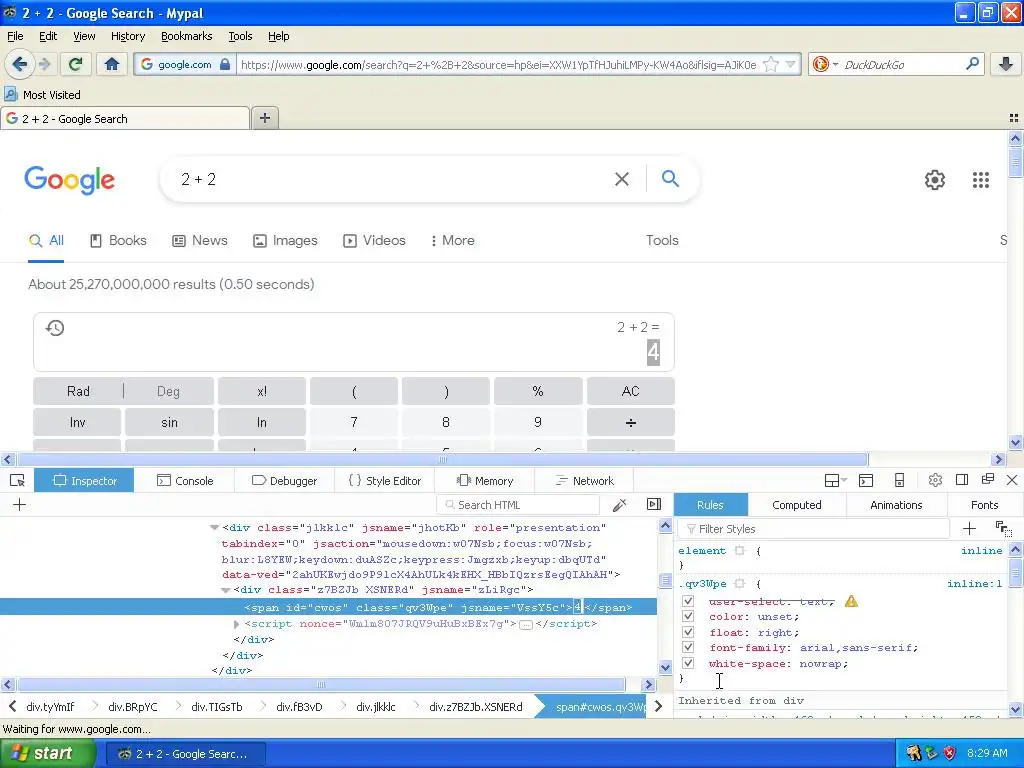Viewport: 1024px width, 768px height.
Task: Click the AC calculator button
Action: click(x=630, y=391)
